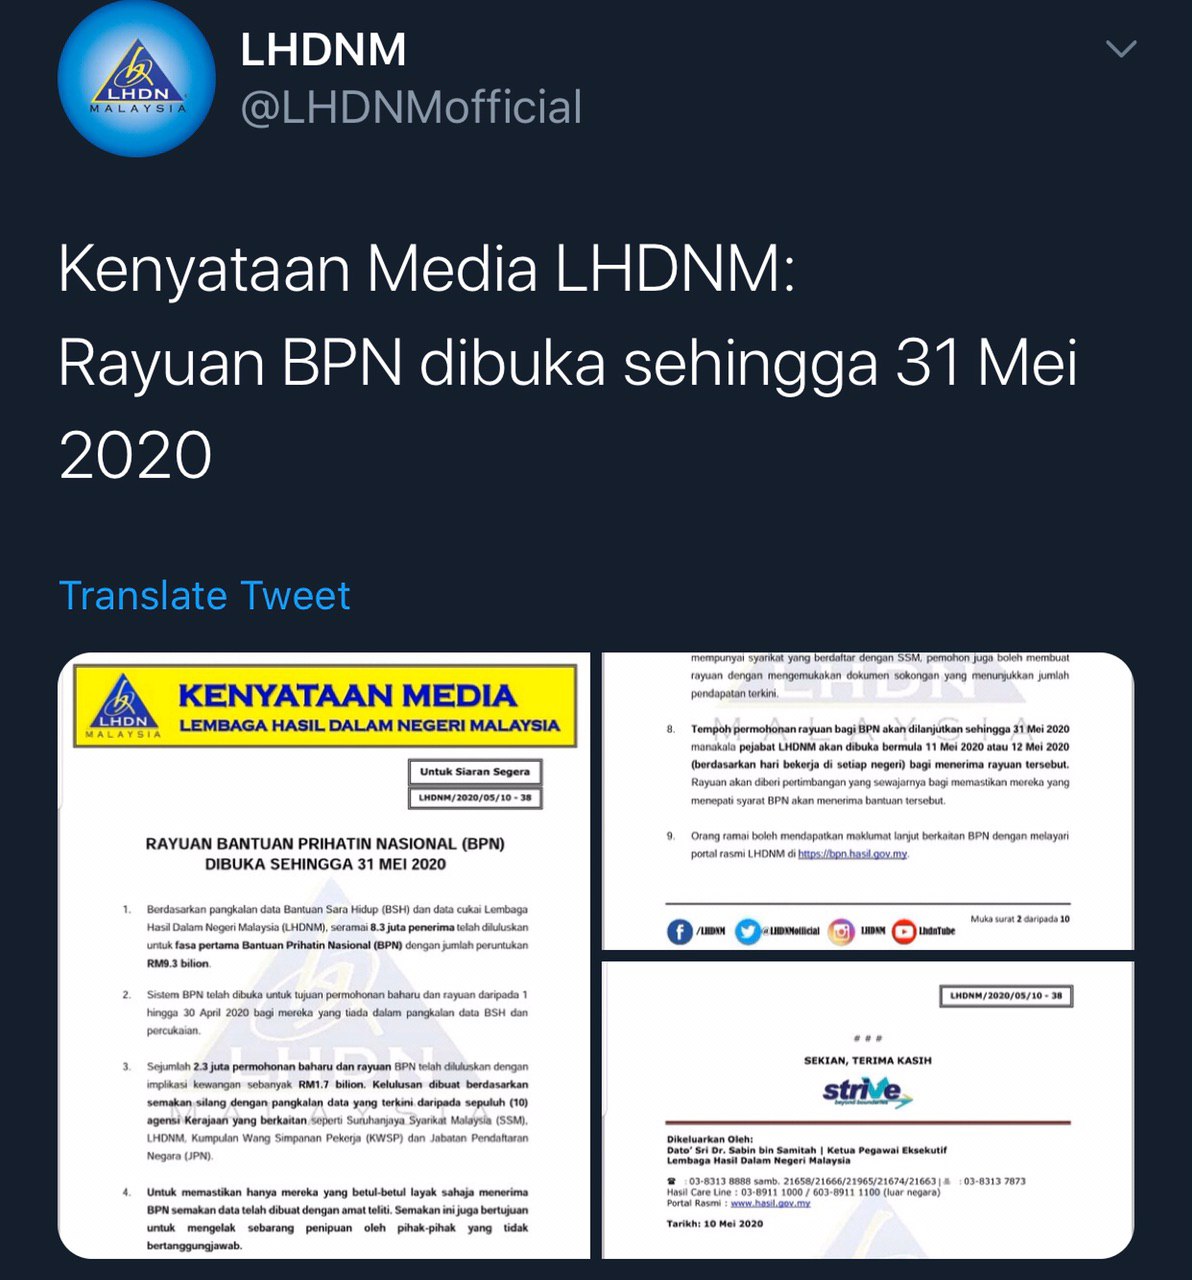Click the bpn.hasil.gov.my link
1192x1280 pixels.
click(x=852, y=854)
